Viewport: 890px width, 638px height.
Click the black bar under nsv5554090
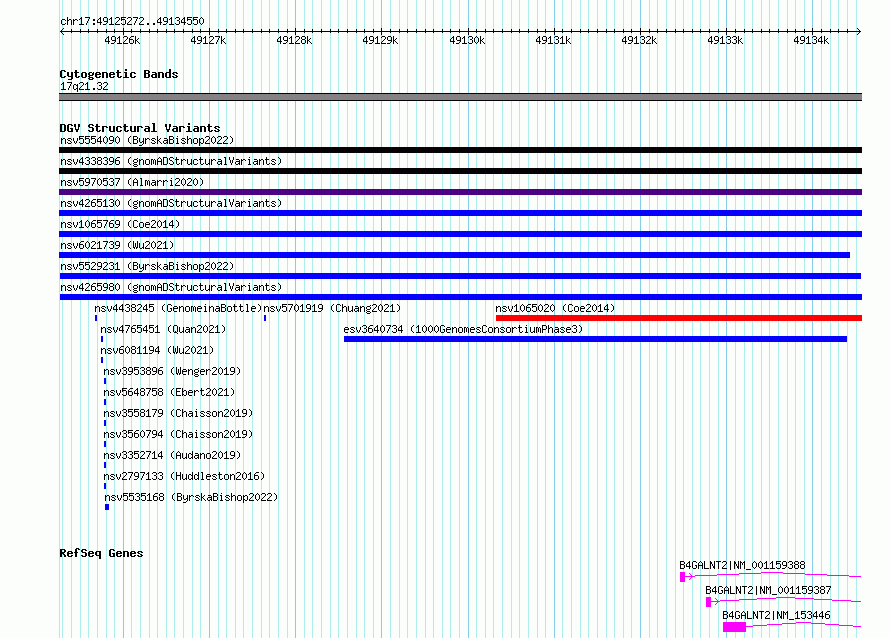(460, 150)
